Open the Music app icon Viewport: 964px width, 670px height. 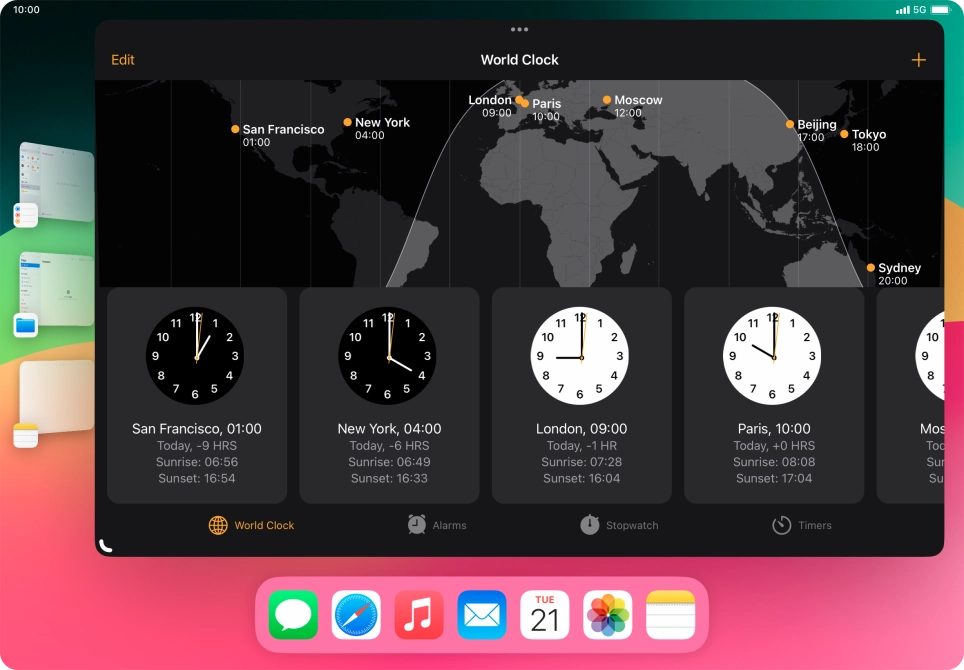coord(419,614)
